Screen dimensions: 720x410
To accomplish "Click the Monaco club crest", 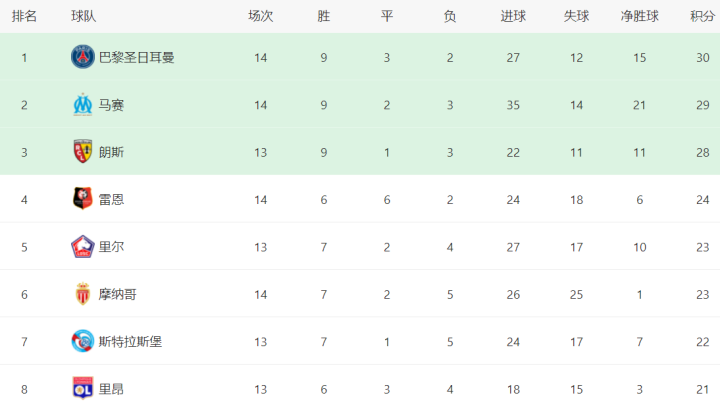I will (82, 294).
